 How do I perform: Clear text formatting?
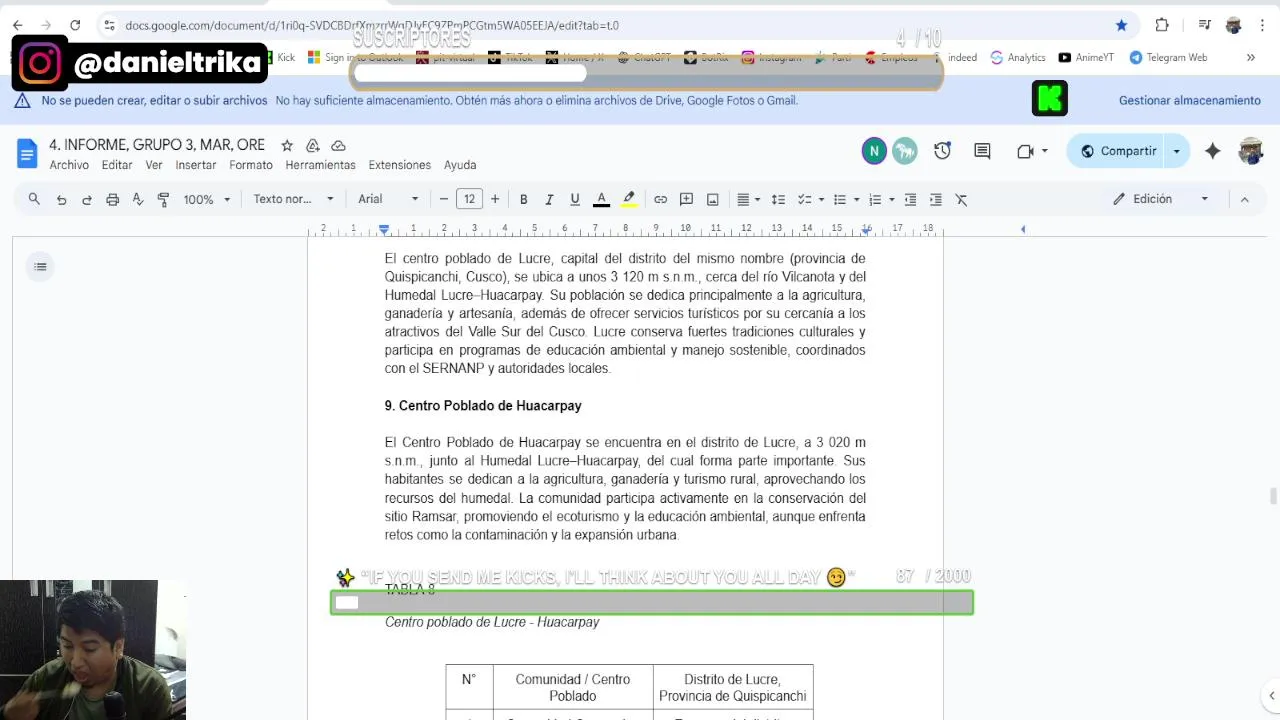[961, 199]
